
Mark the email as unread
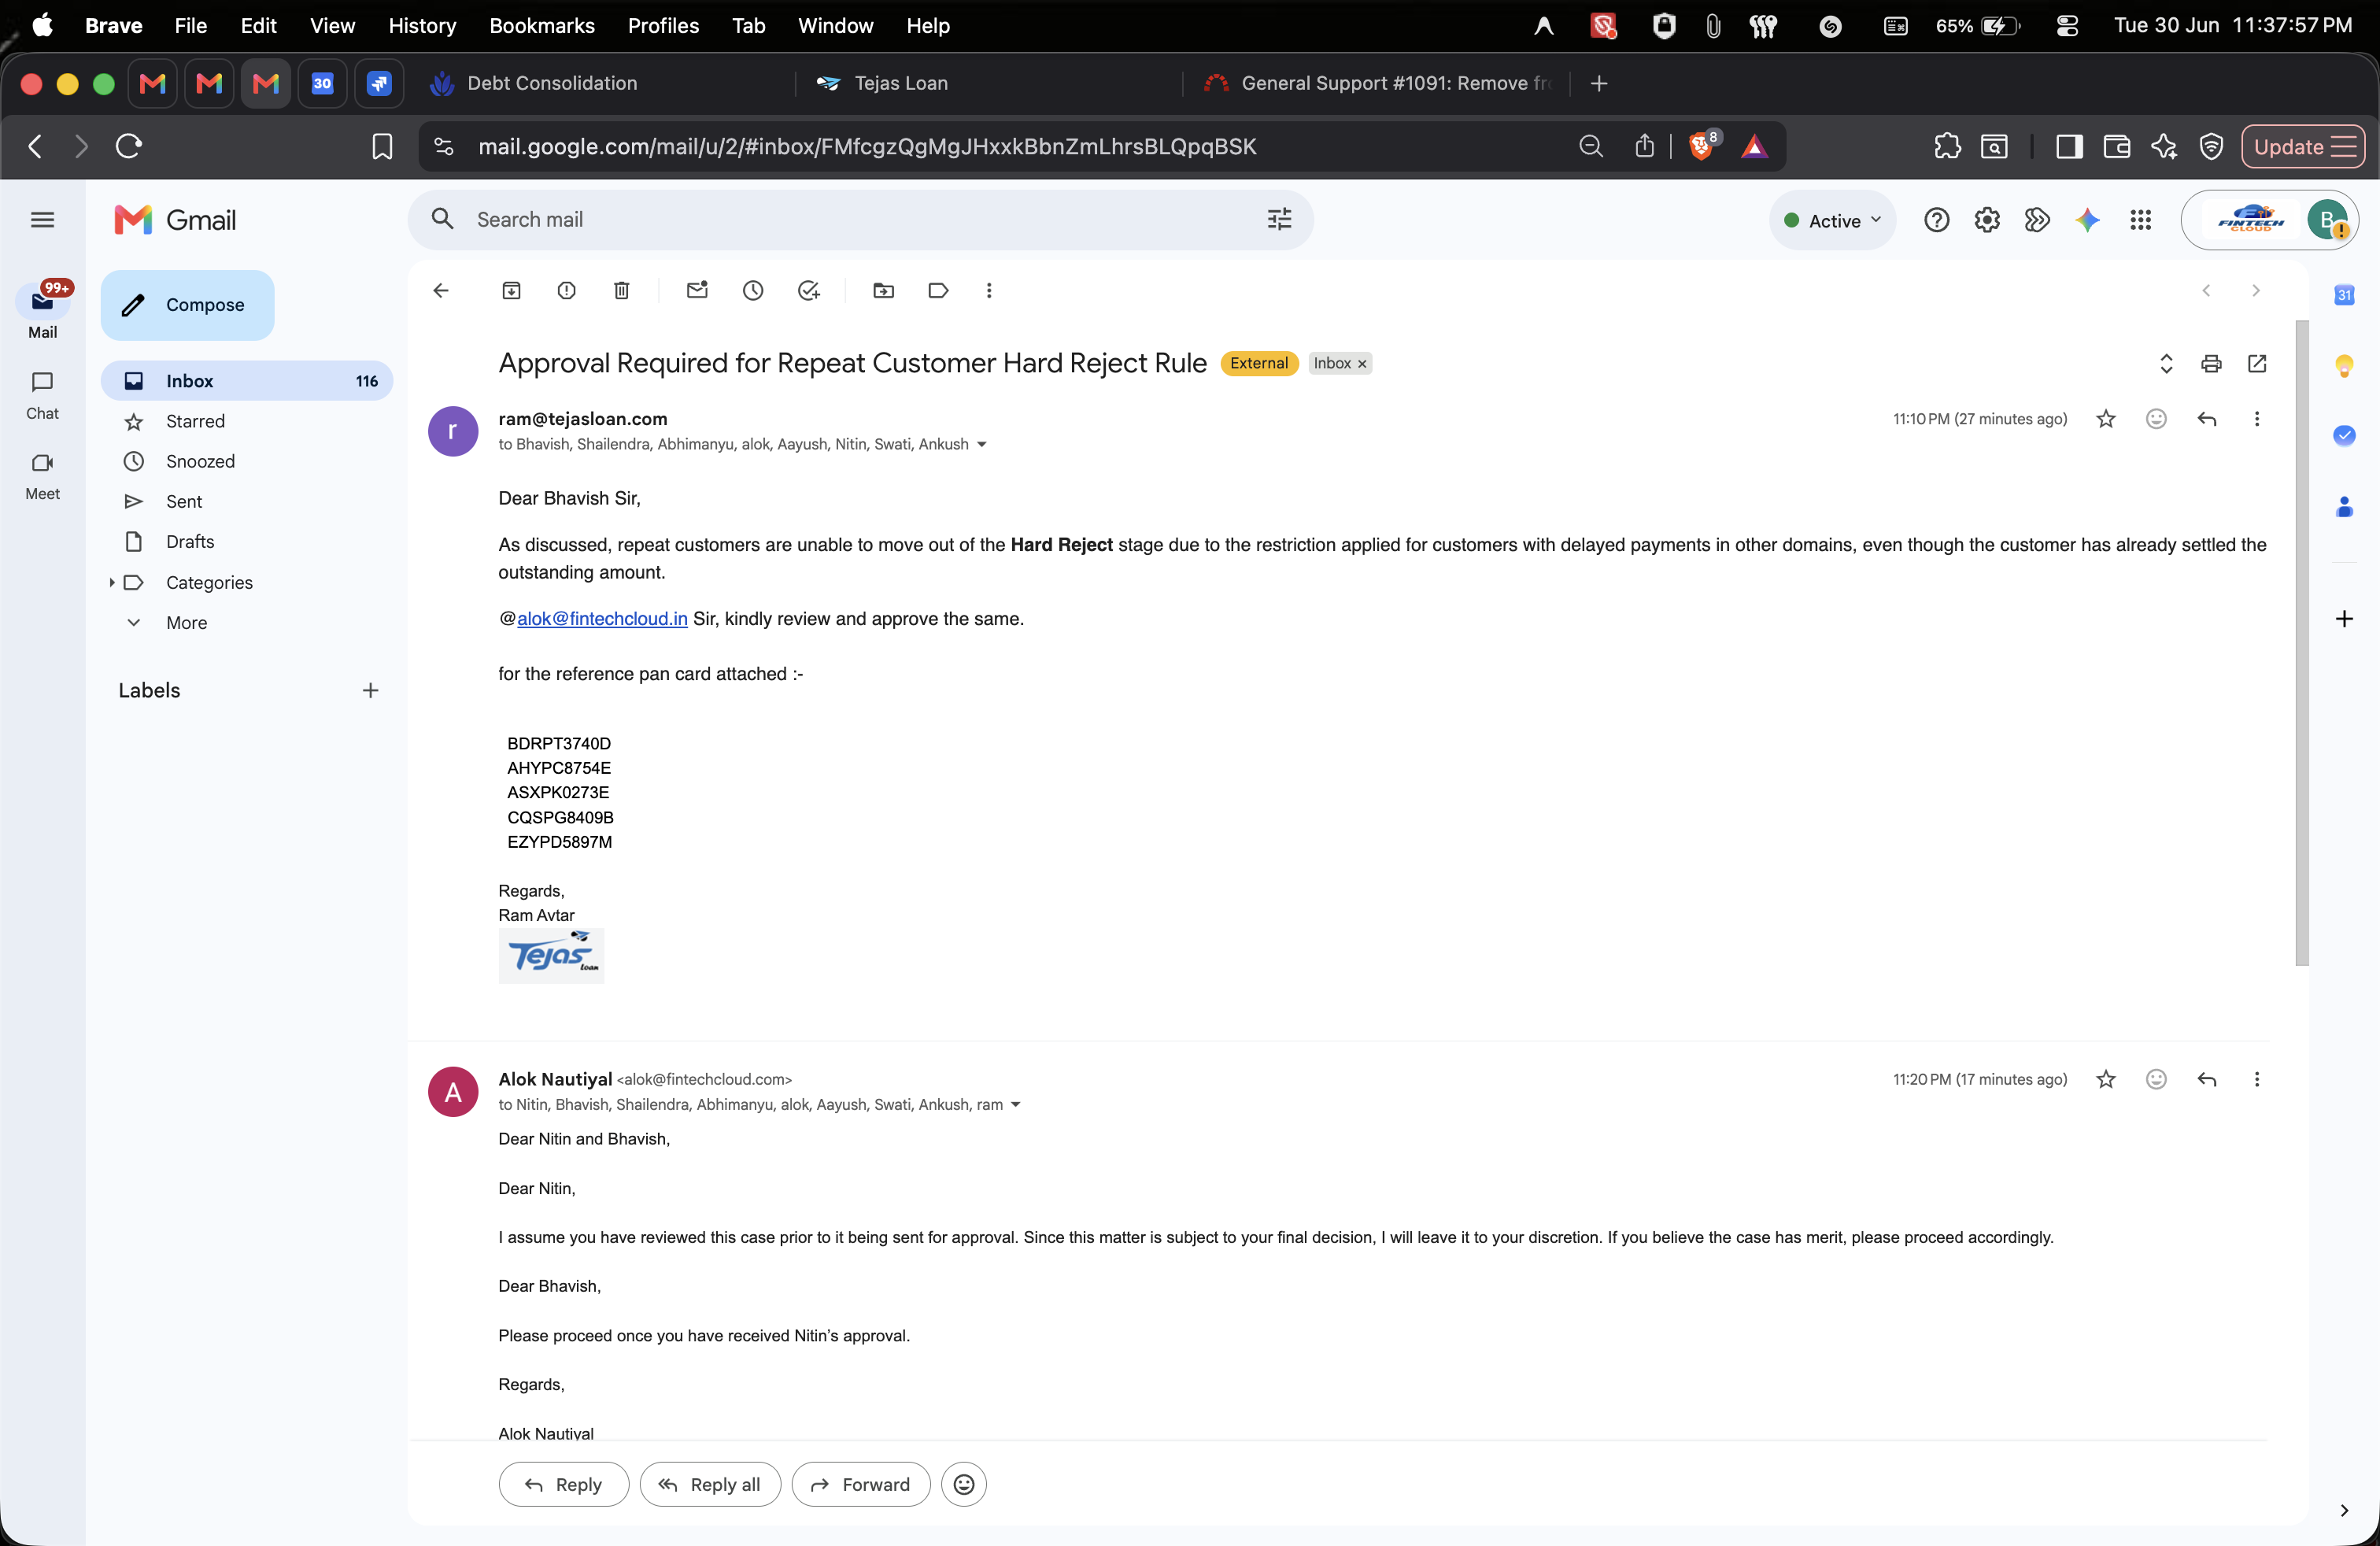(x=697, y=290)
